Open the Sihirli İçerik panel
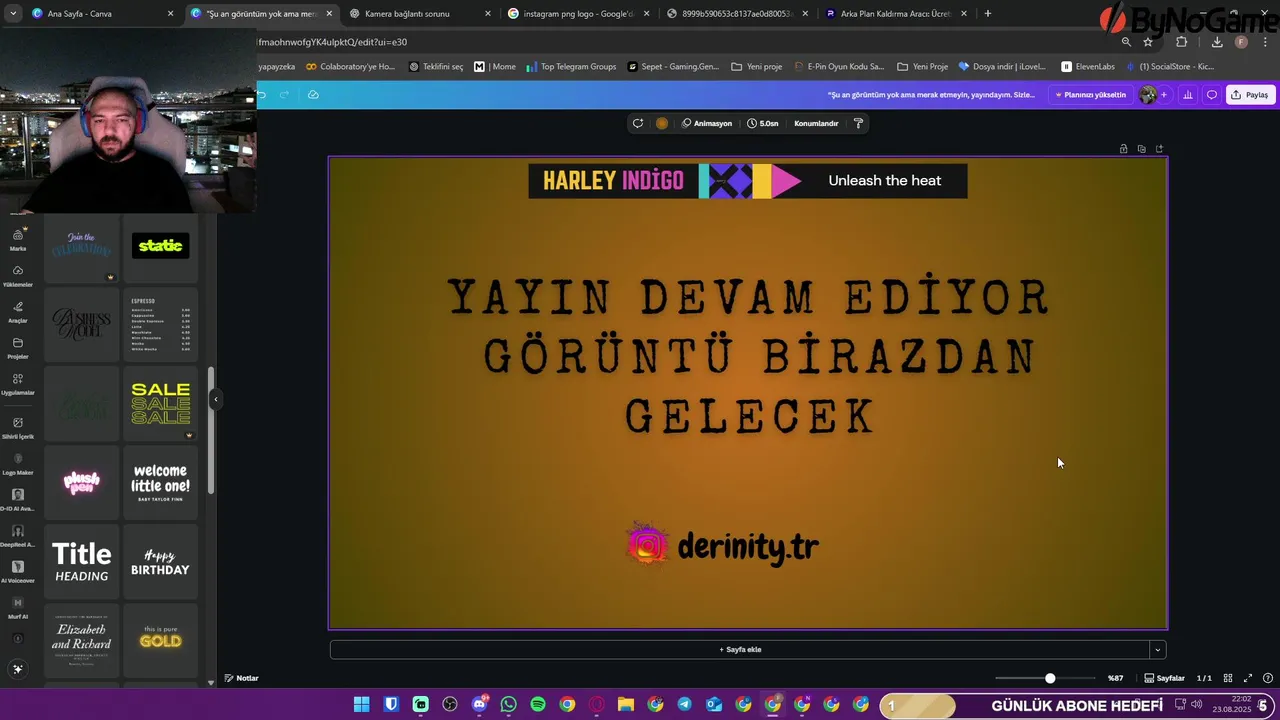 click(x=18, y=428)
